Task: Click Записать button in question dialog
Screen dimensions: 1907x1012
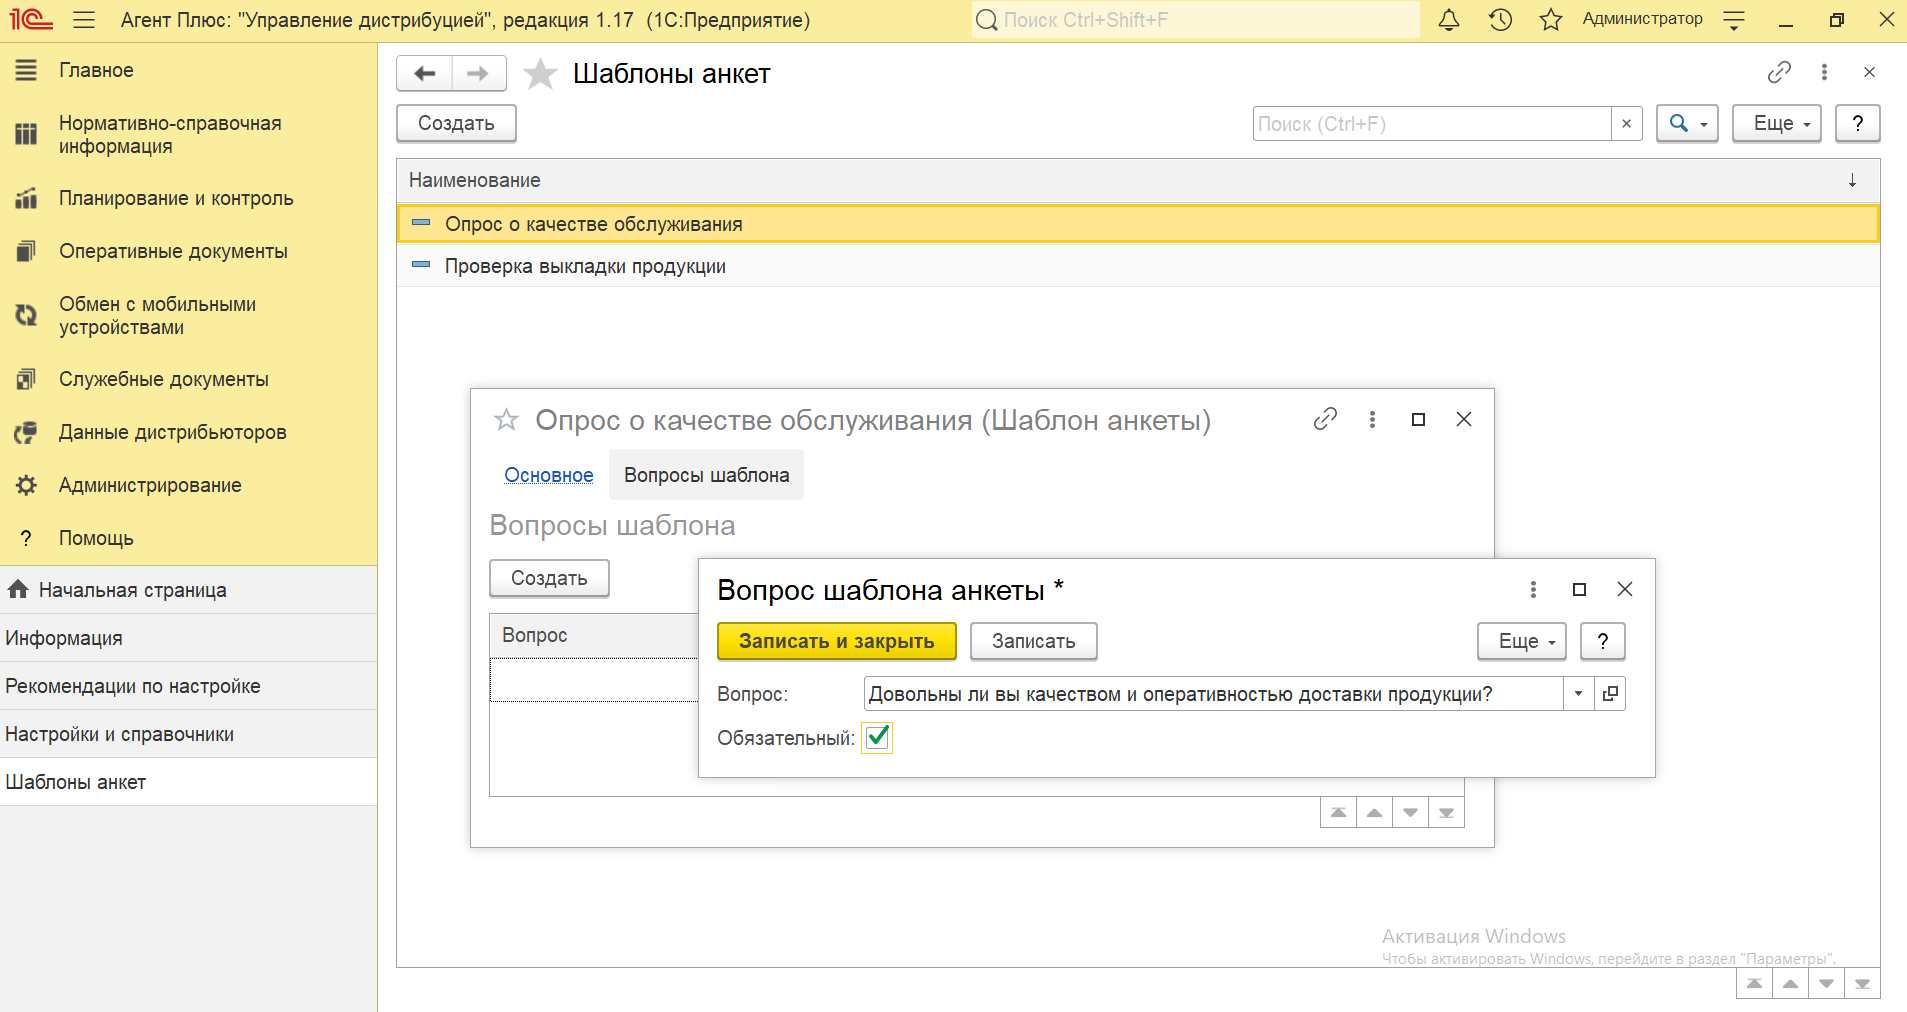Action: point(1033,641)
